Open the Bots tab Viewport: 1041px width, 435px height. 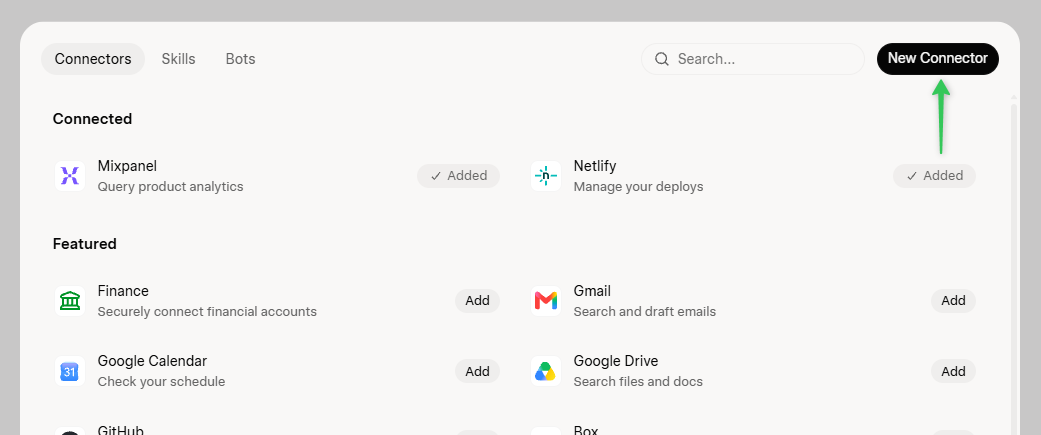pos(240,59)
